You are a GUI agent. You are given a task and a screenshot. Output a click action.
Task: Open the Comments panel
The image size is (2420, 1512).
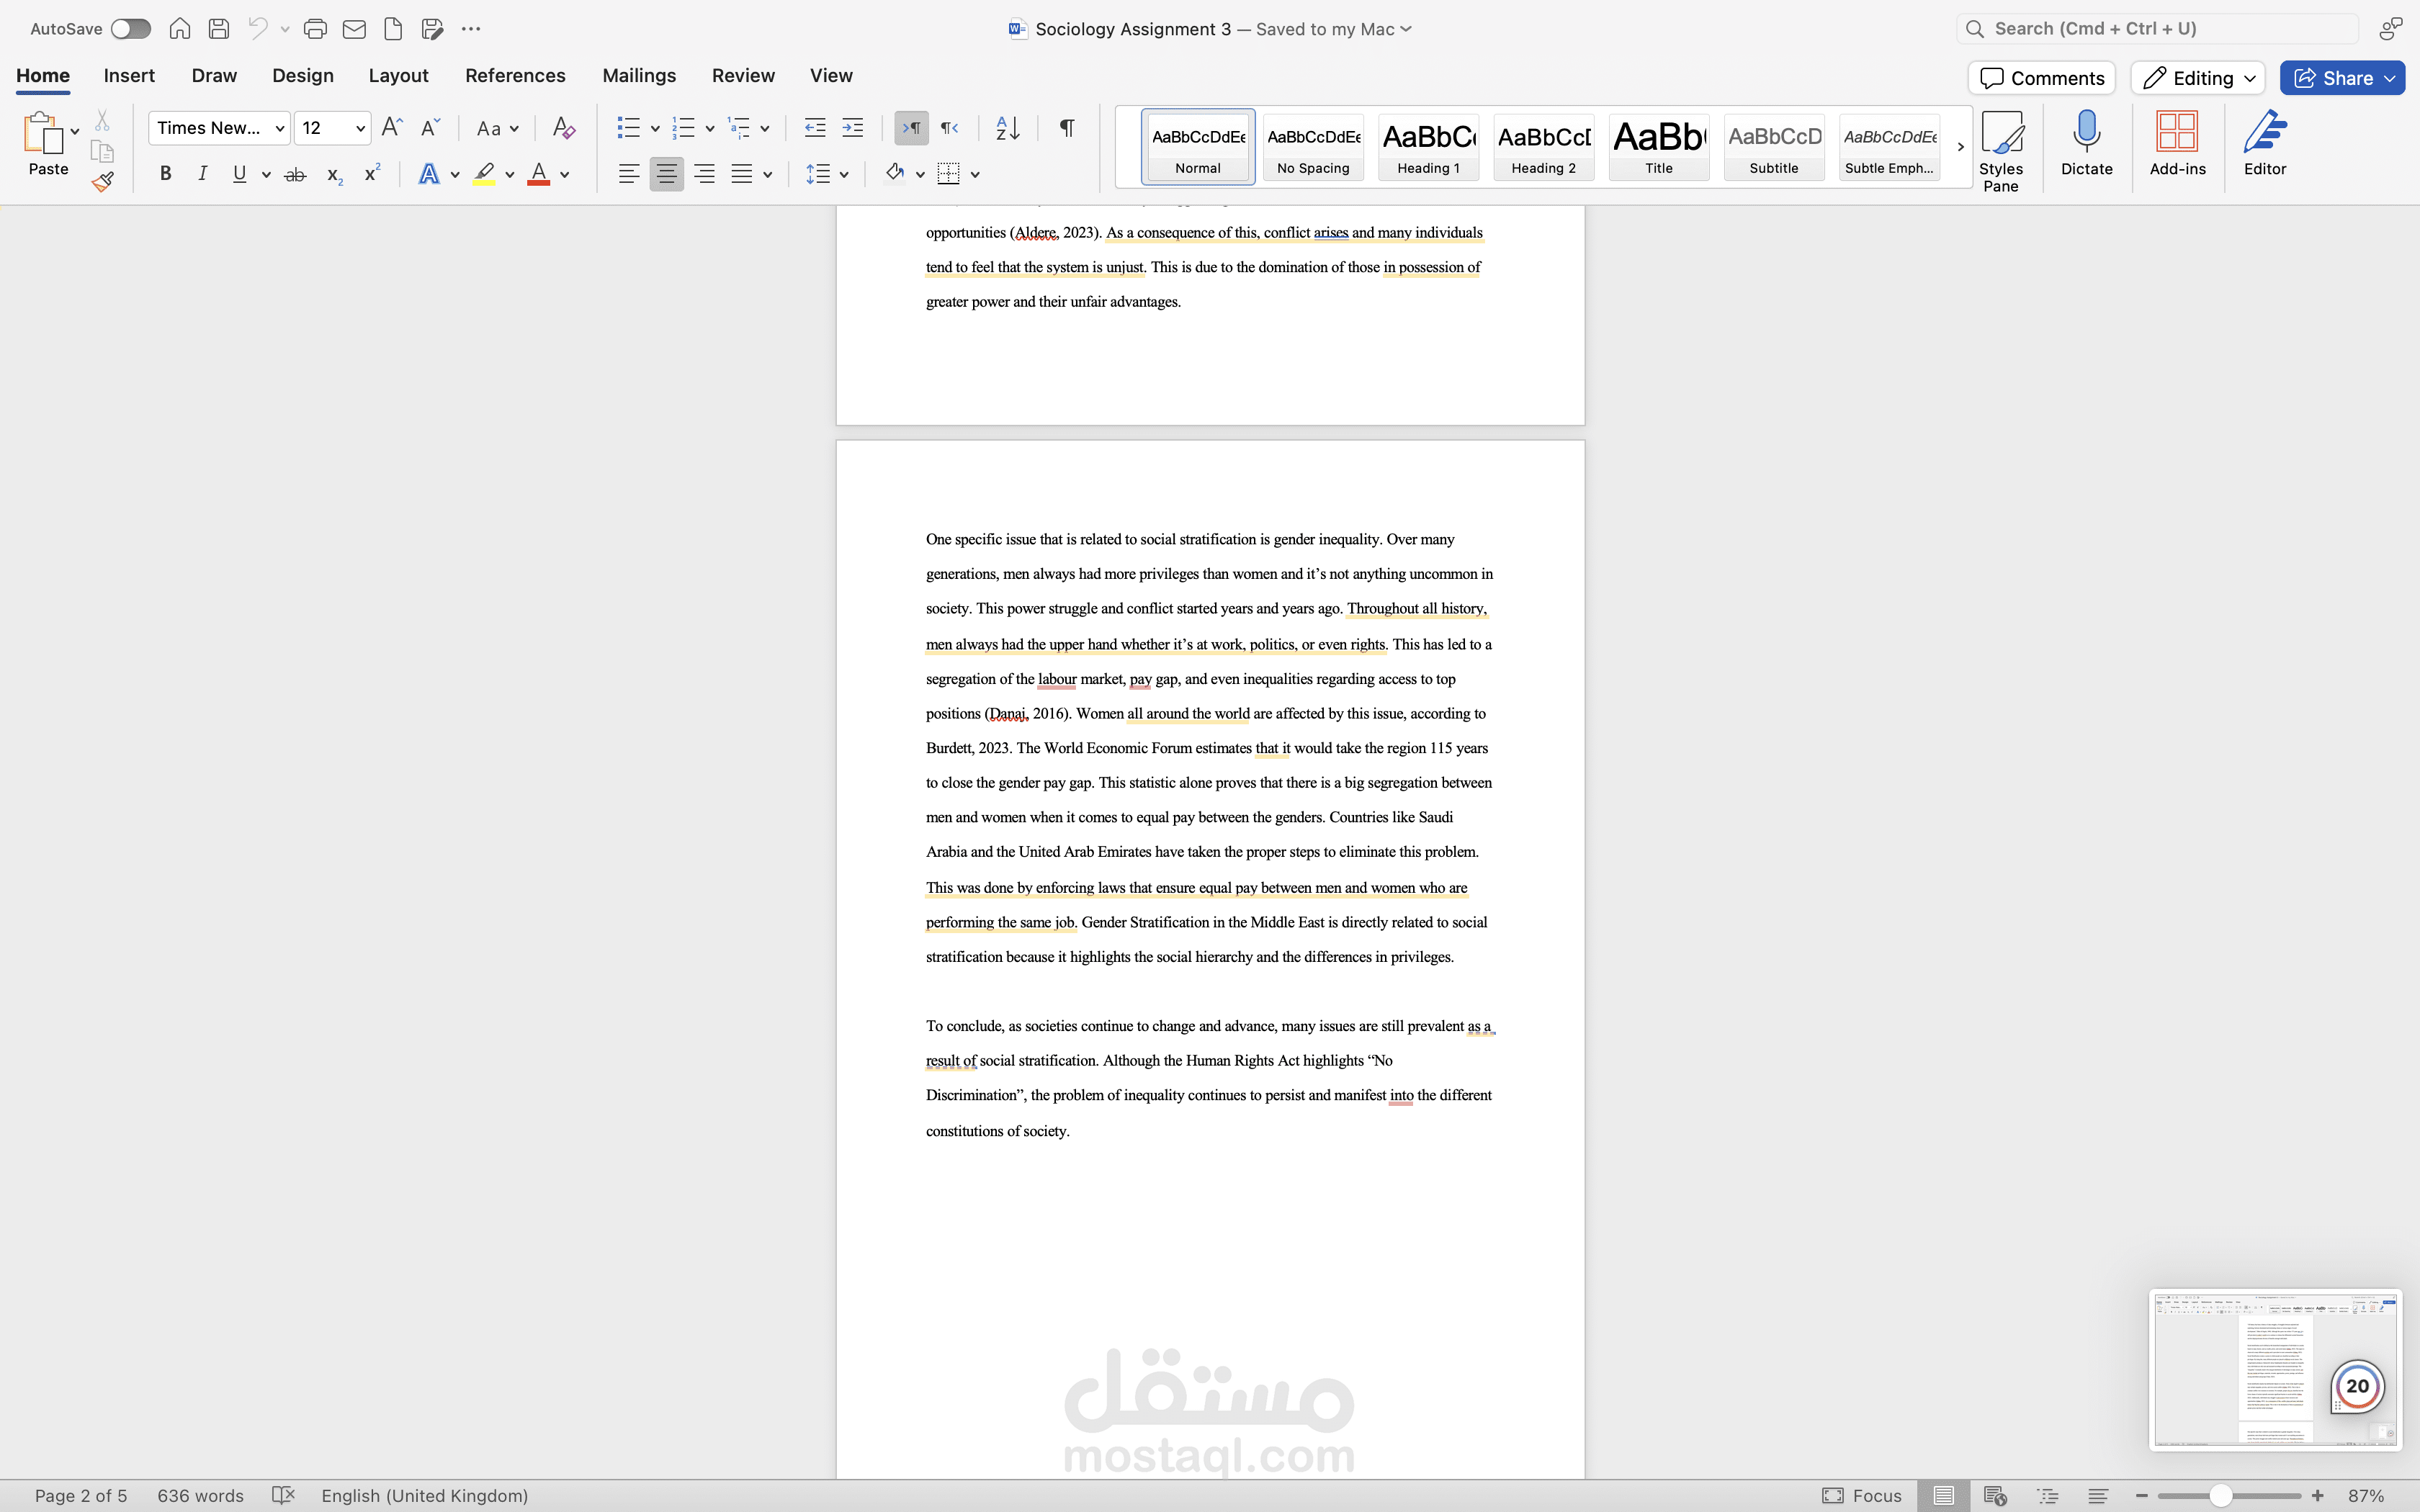[x=2040, y=77]
